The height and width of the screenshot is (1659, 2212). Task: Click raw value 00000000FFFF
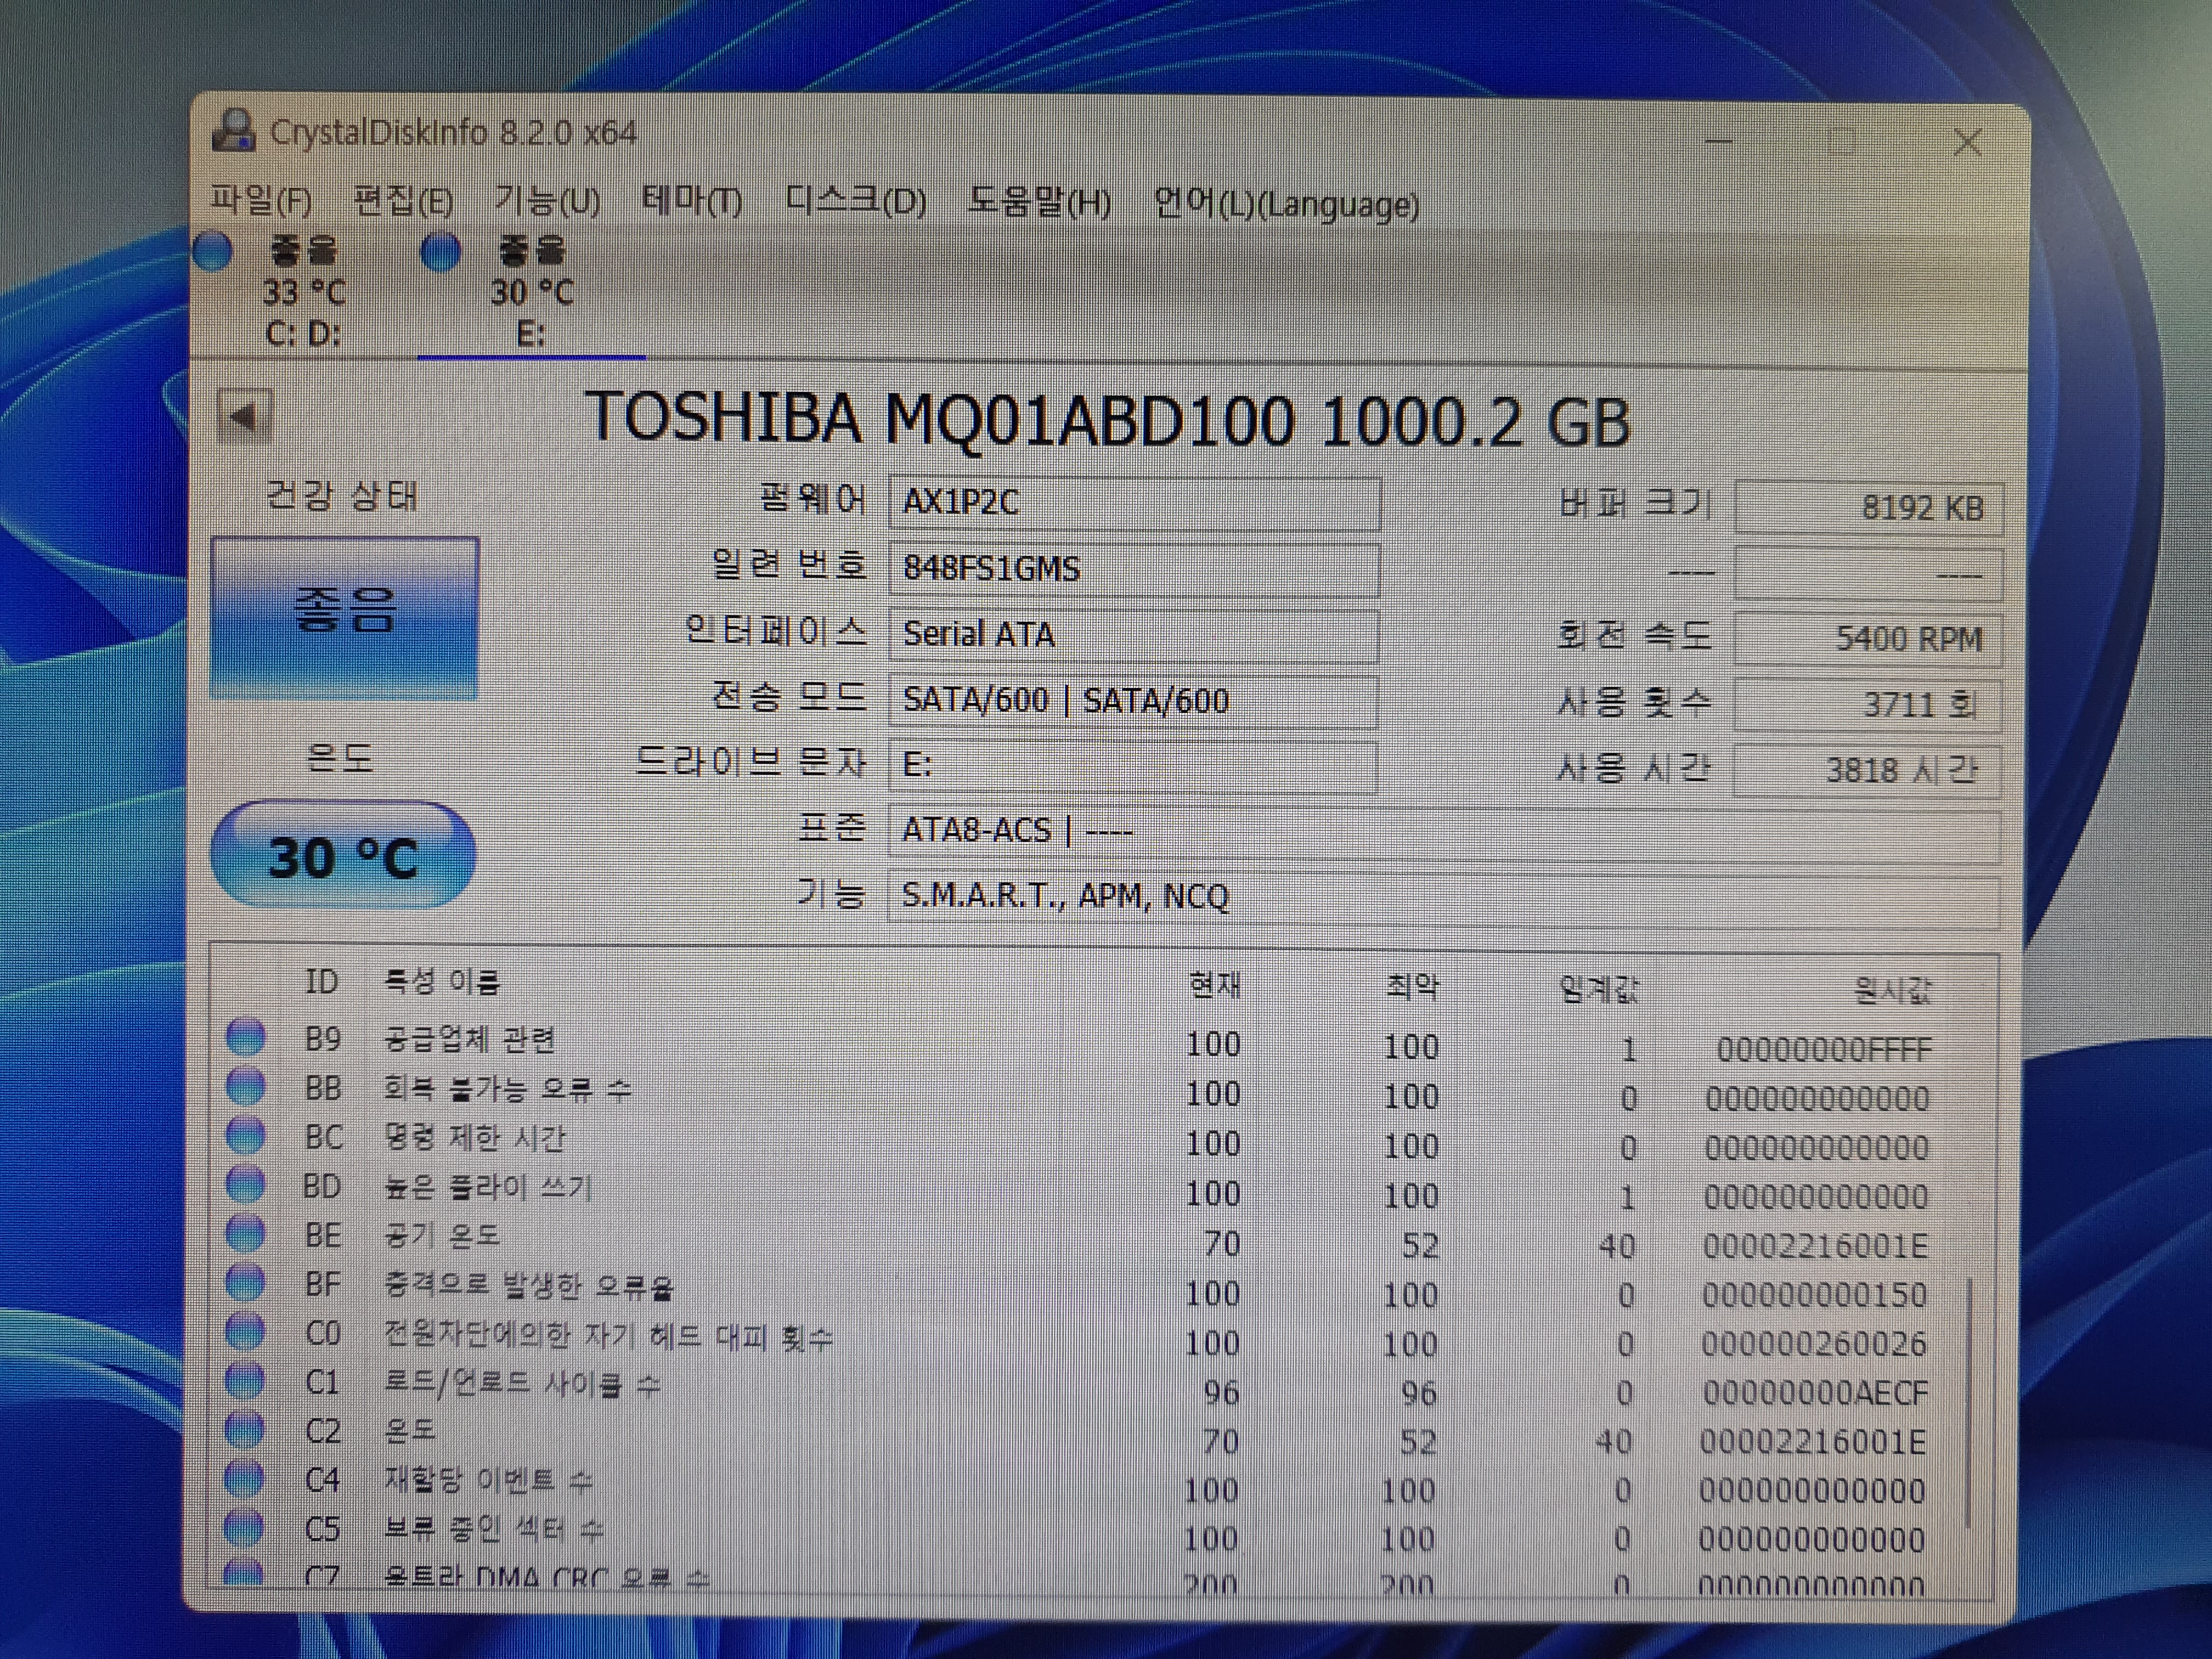click(x=1824, y=1050)
